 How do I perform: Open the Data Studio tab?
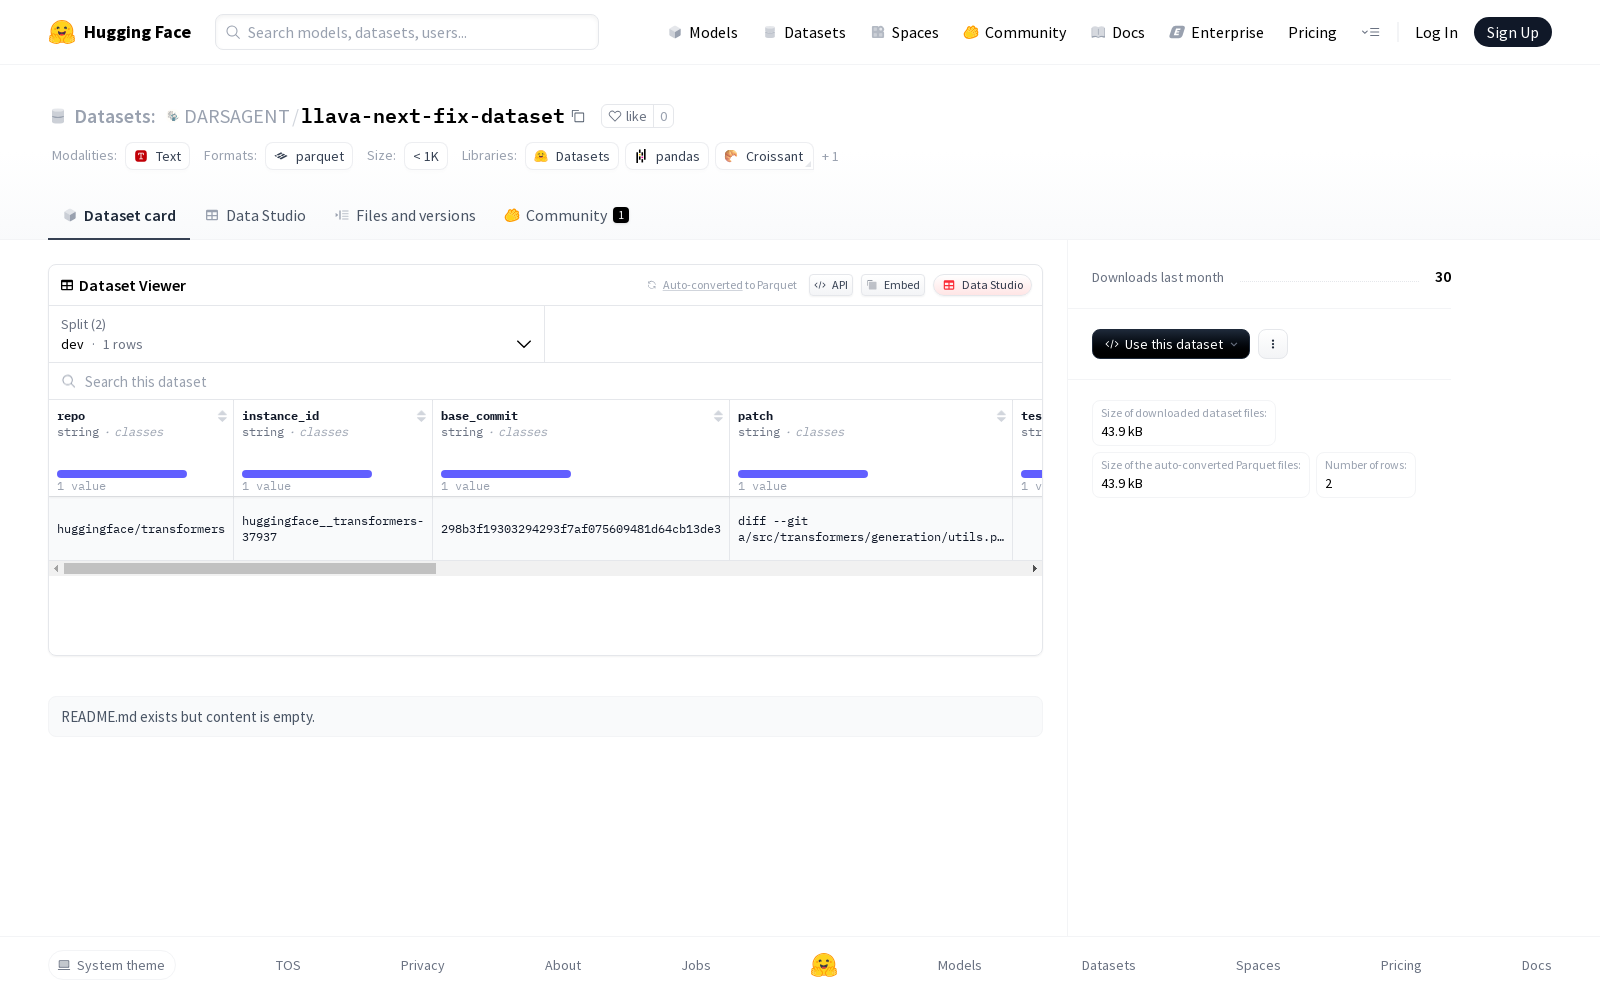tap(255, 215)
